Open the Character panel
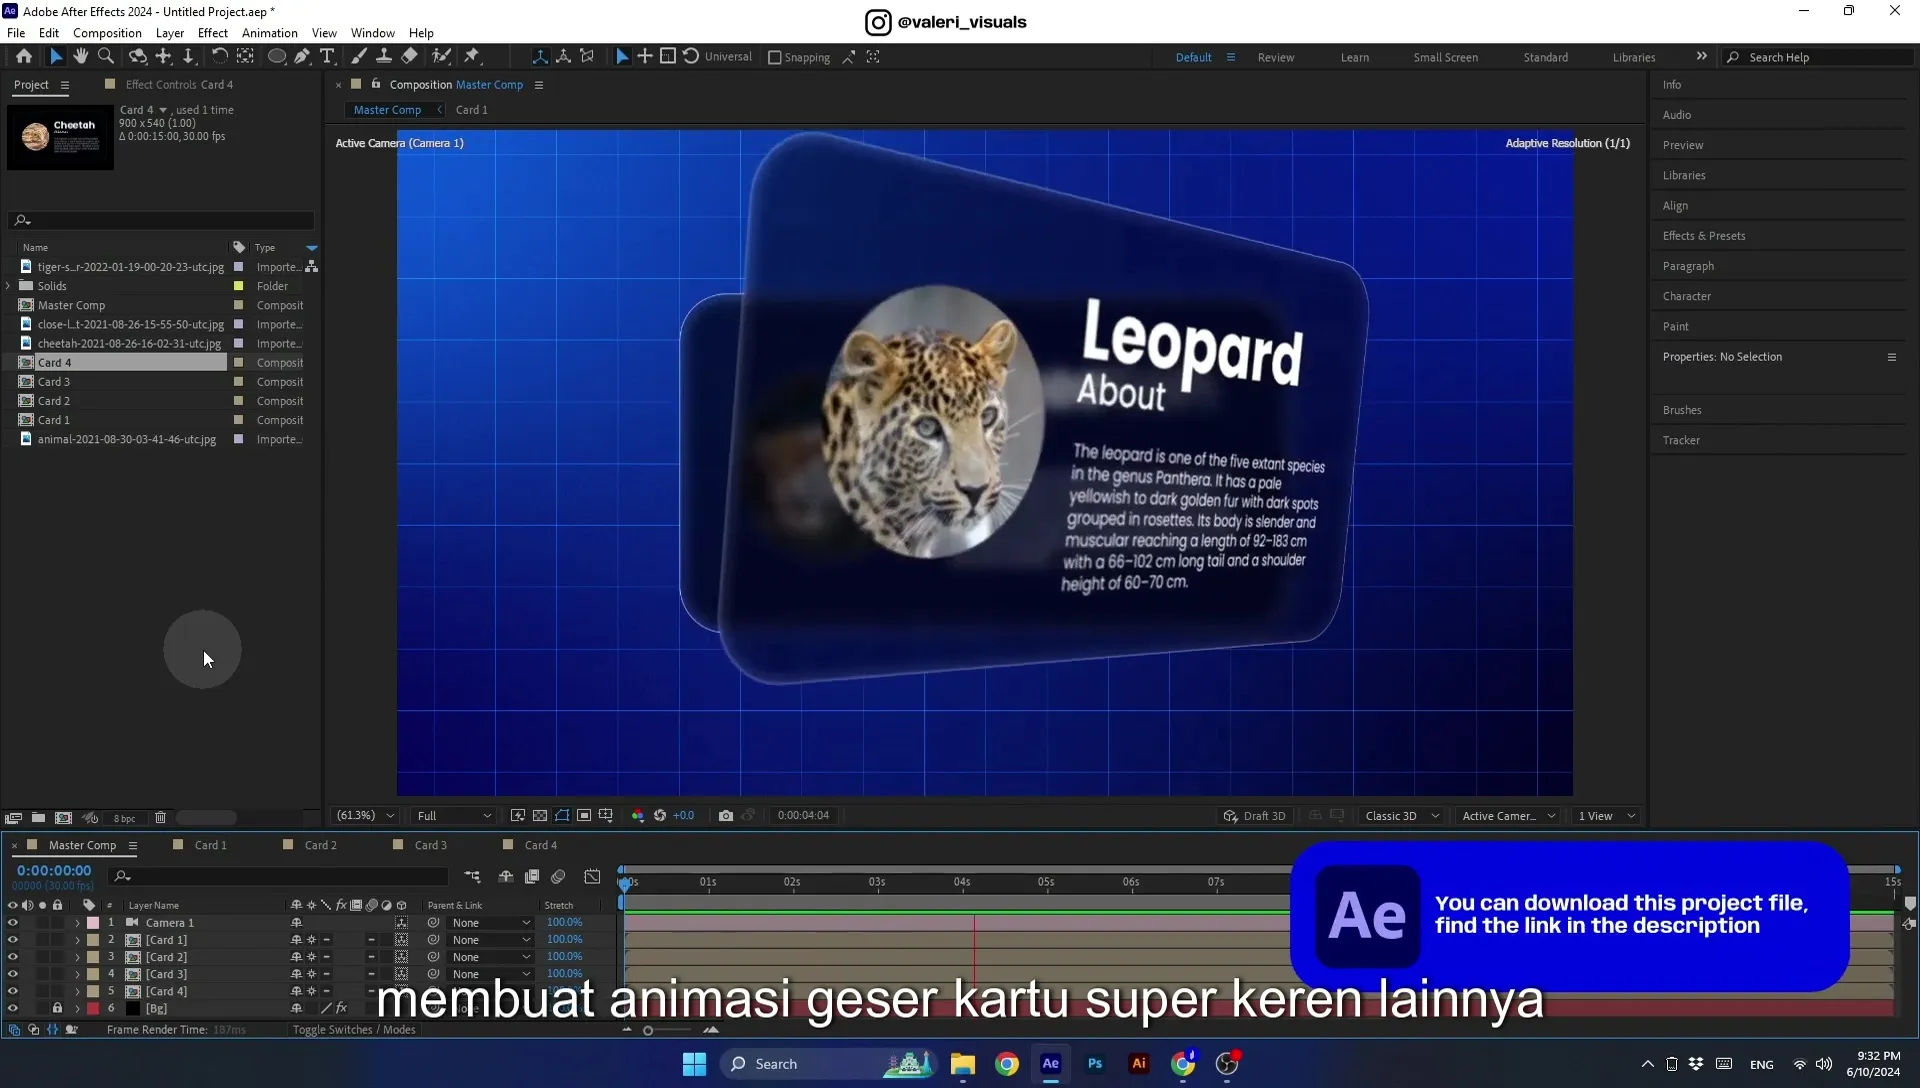The width and height of the screenshot is (1920, 1088). tap(1687, 297)
